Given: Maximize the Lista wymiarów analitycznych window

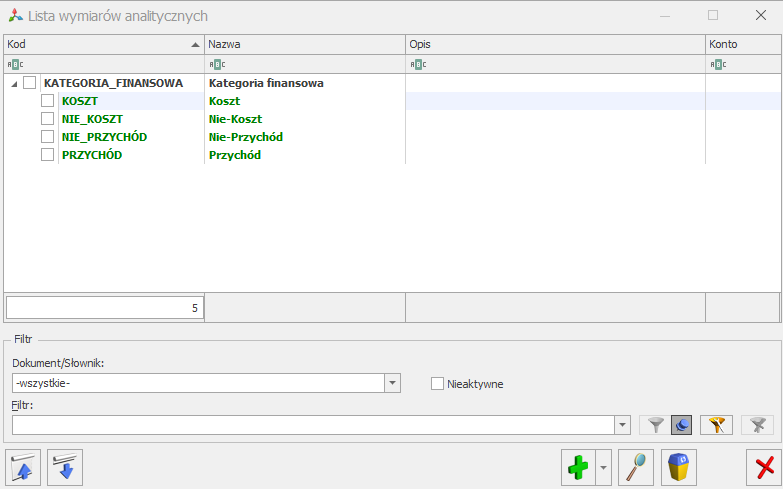Looking at the screenshot, I should pos(713,15).
